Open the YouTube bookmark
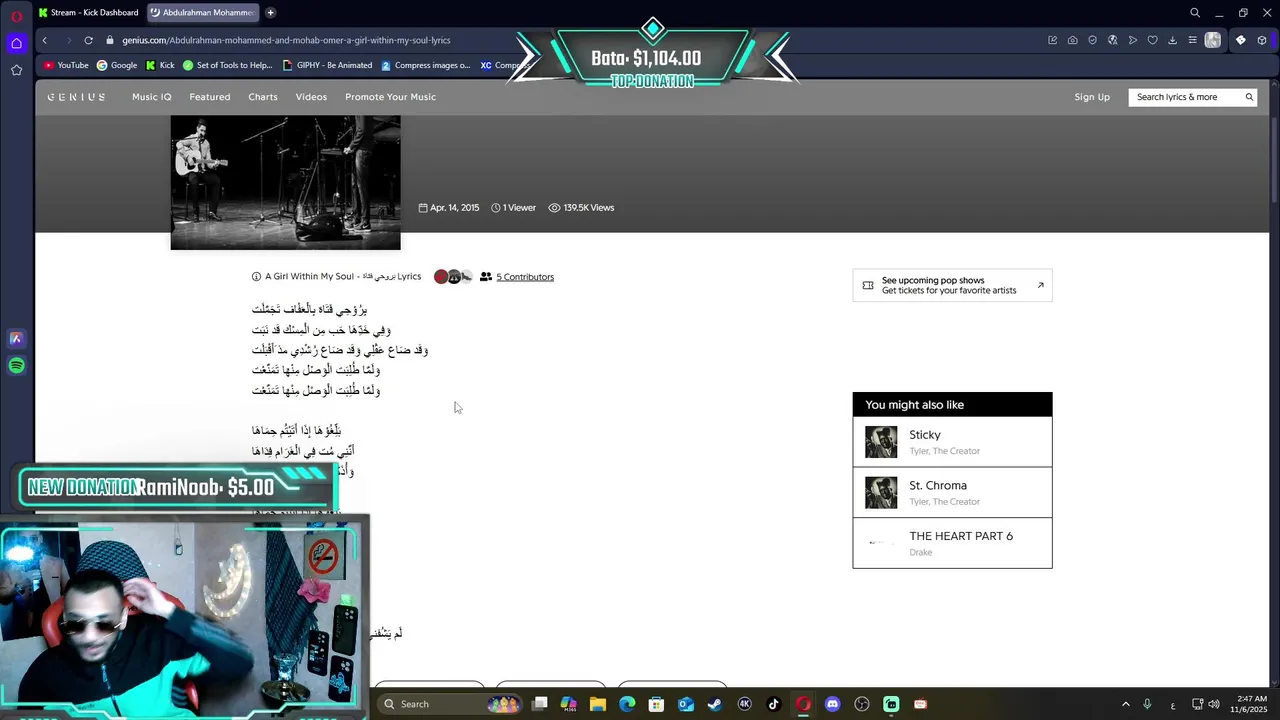Screen dimensions: 1280x720 click(66, 65)
